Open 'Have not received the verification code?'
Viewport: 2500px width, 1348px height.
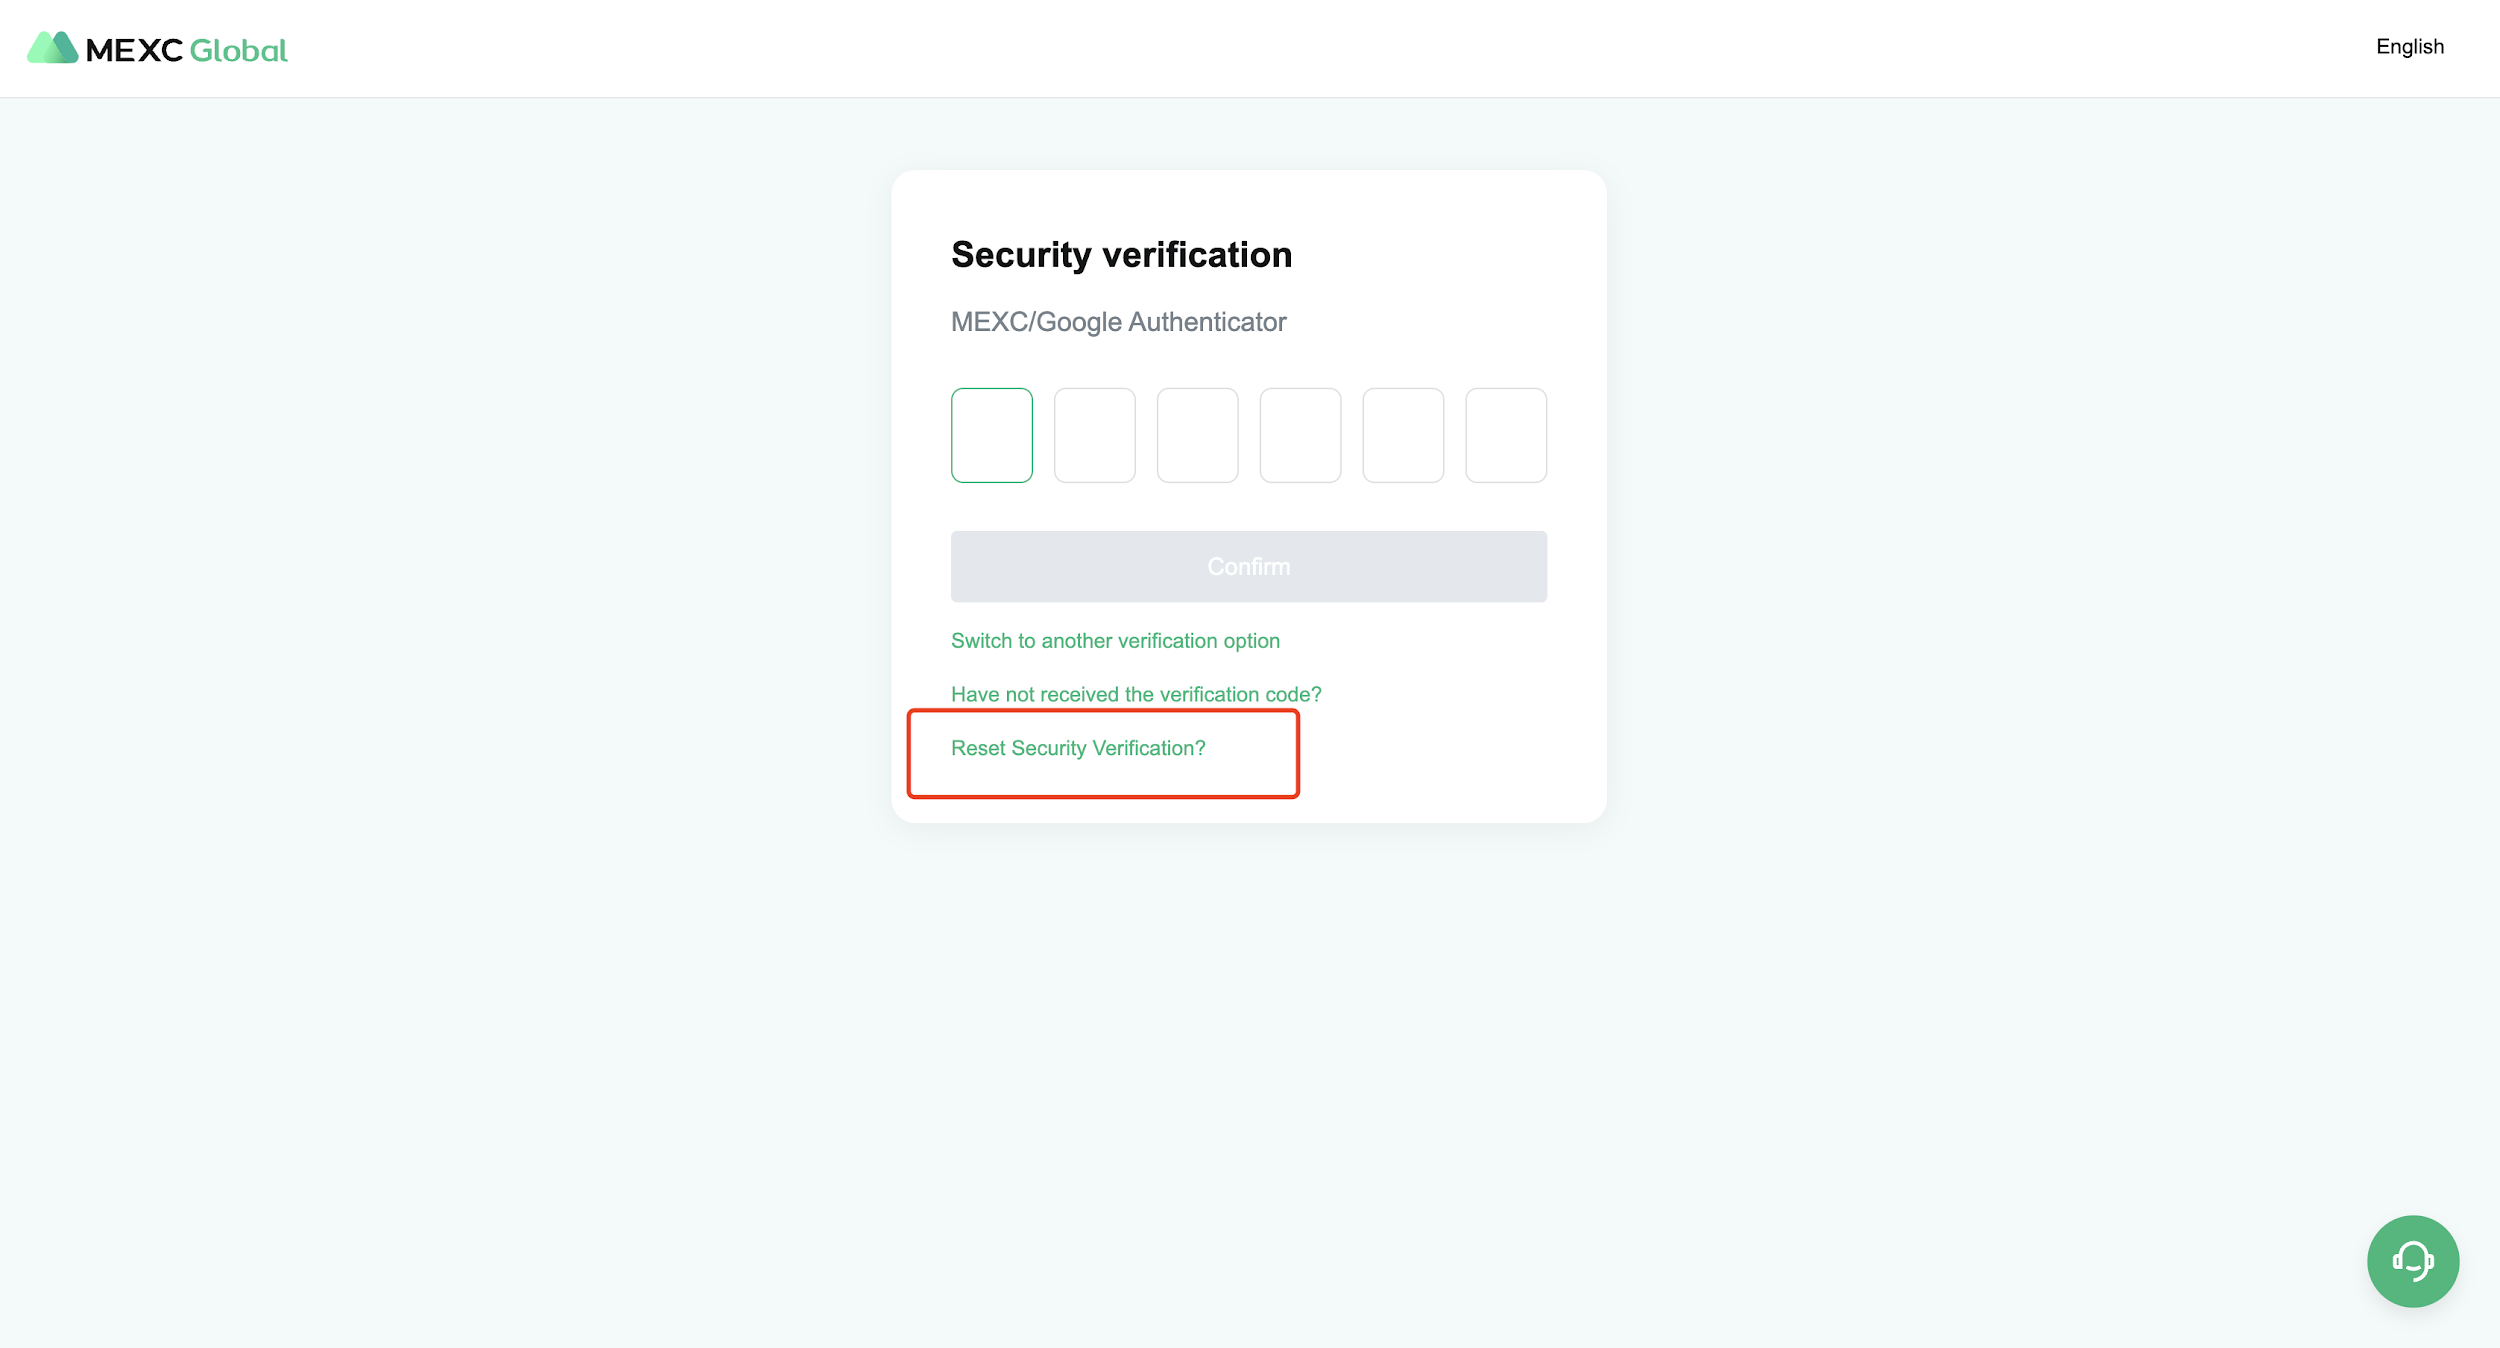[1136, 694]
